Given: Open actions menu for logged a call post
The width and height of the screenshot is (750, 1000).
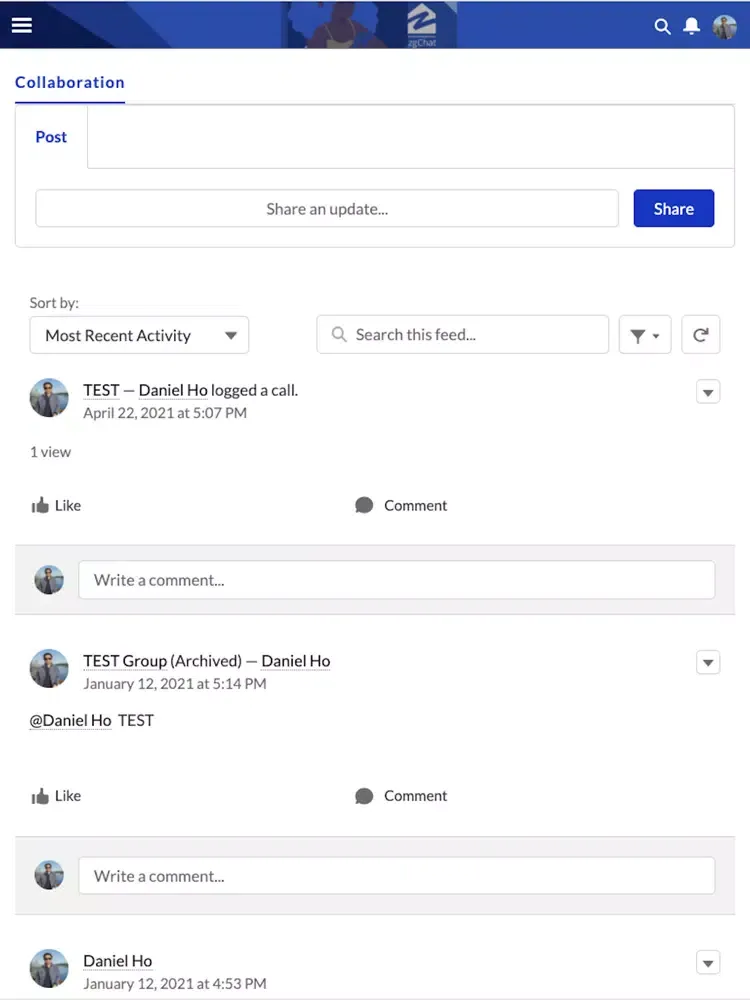Looking at the screenshot, I should point(707,393).
